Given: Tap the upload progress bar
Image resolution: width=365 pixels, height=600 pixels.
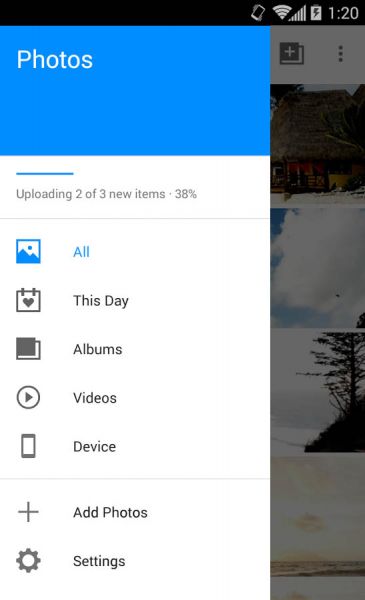Looking at the screenshot, I should (45, 173).
